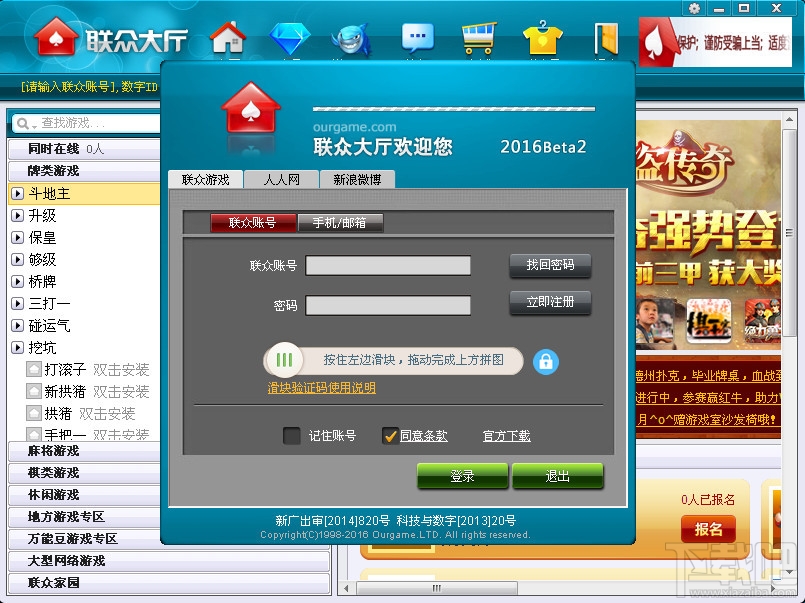
Task: Open the blue diamond shop icon
Action: (290, 38)
